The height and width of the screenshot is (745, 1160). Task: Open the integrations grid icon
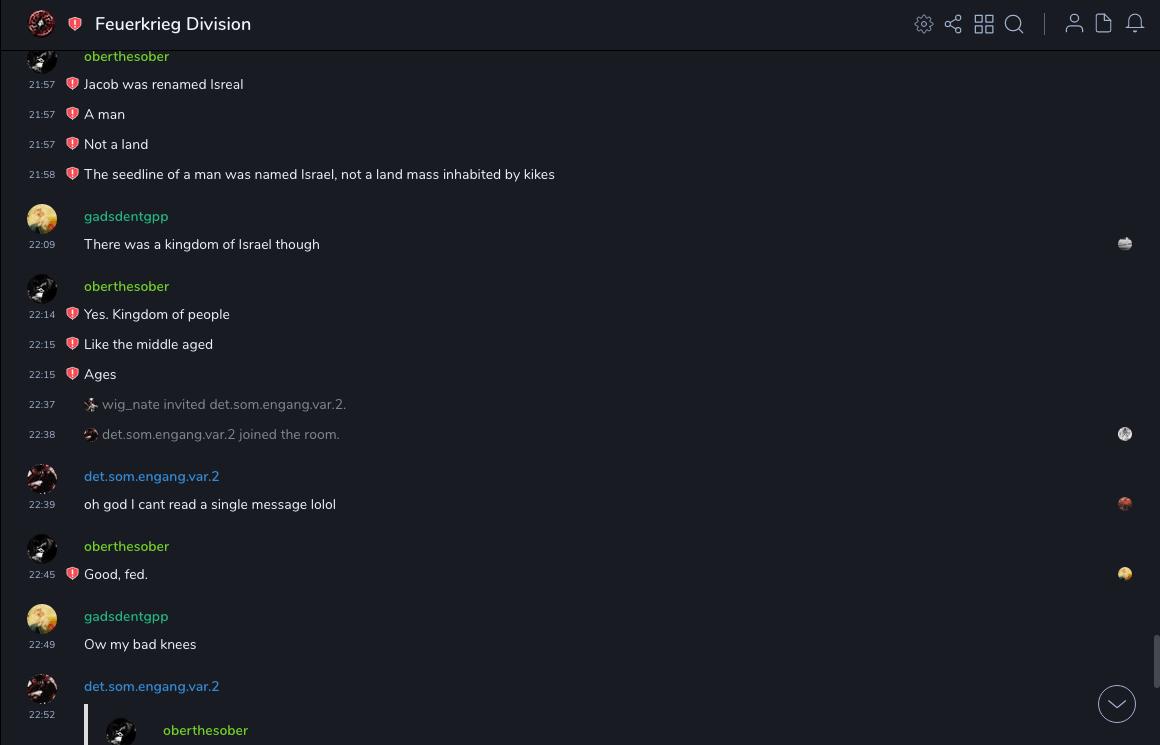984,24
